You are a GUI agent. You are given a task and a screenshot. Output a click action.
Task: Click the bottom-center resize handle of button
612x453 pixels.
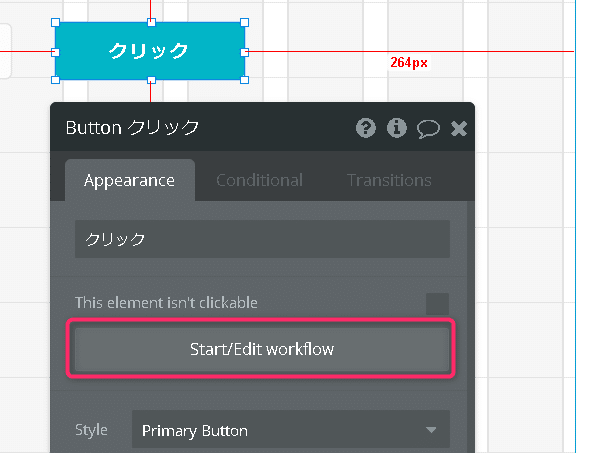coord(150,80)
